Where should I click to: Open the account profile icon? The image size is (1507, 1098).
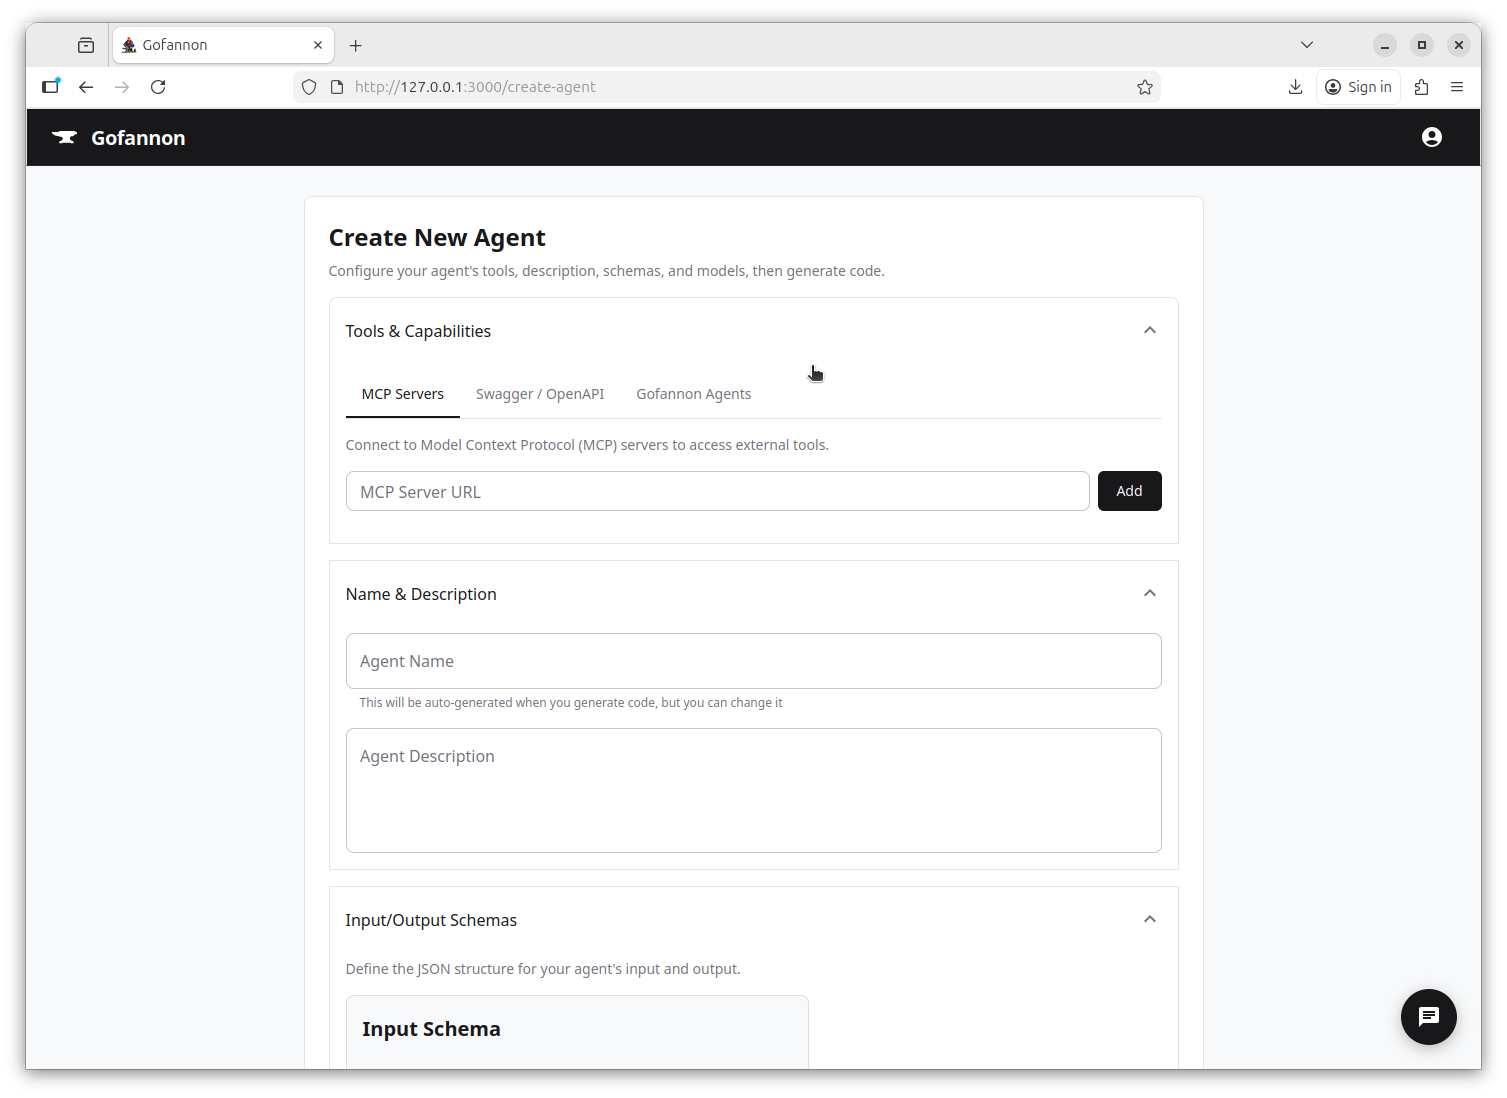click(x=1431, y=137)
